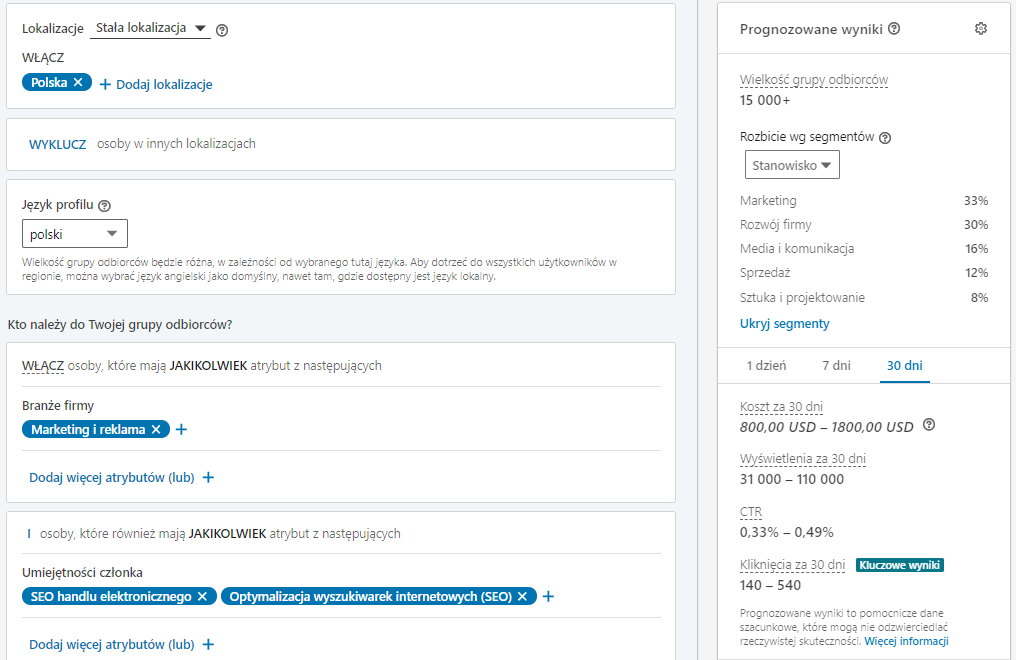The width and height of the screenshot is (1016, 660).
Task: Remove Optymalizacja wyszukiwarek internetowych (SEO) tag
Action: [x=522, y=597]
